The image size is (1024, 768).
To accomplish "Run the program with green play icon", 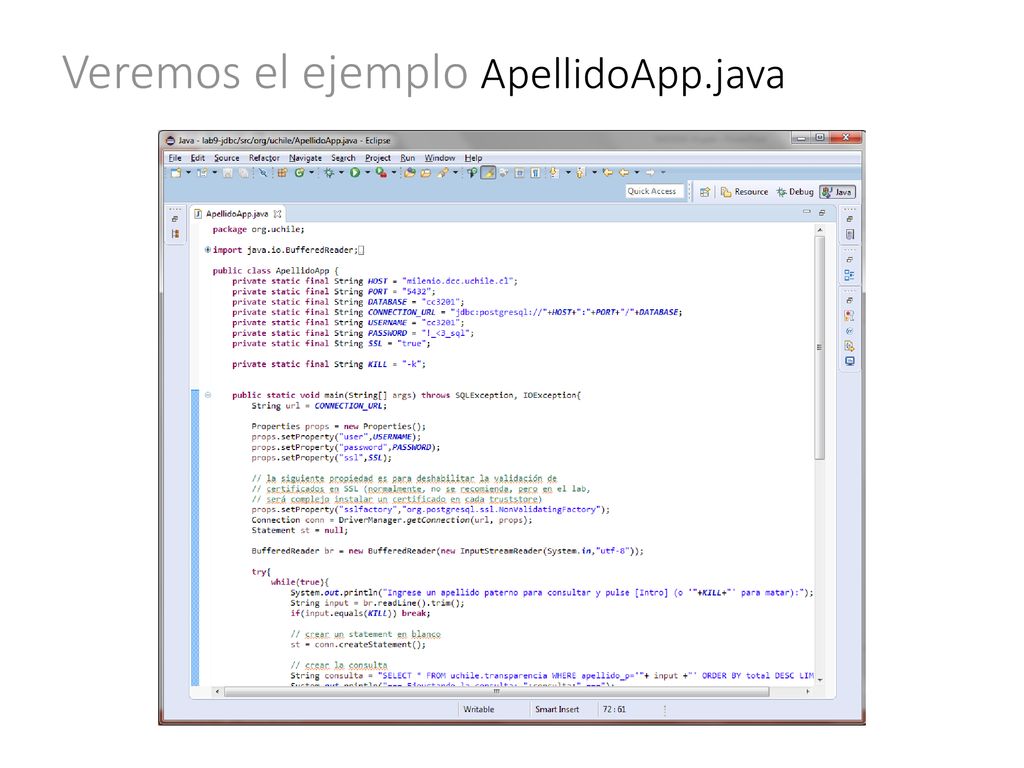I will [x=355, y=172].
